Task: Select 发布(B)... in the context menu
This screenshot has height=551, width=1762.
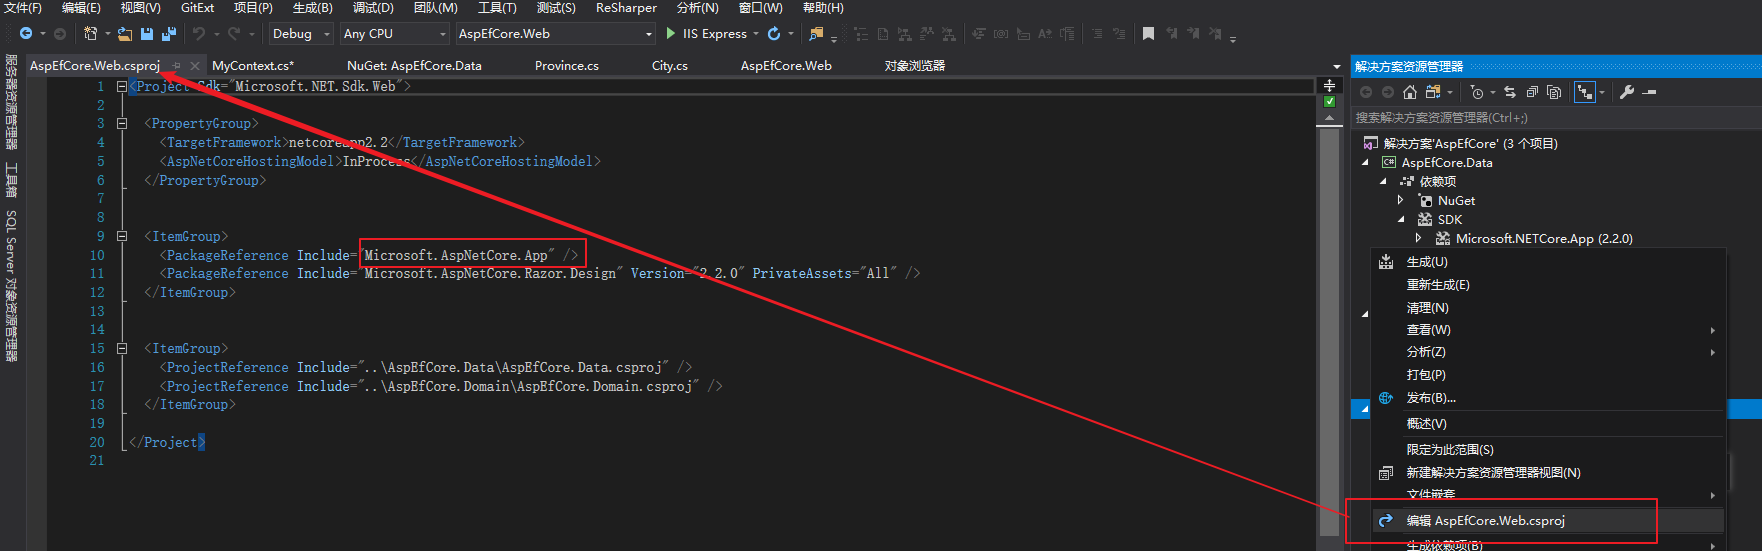Action: 1431,398
